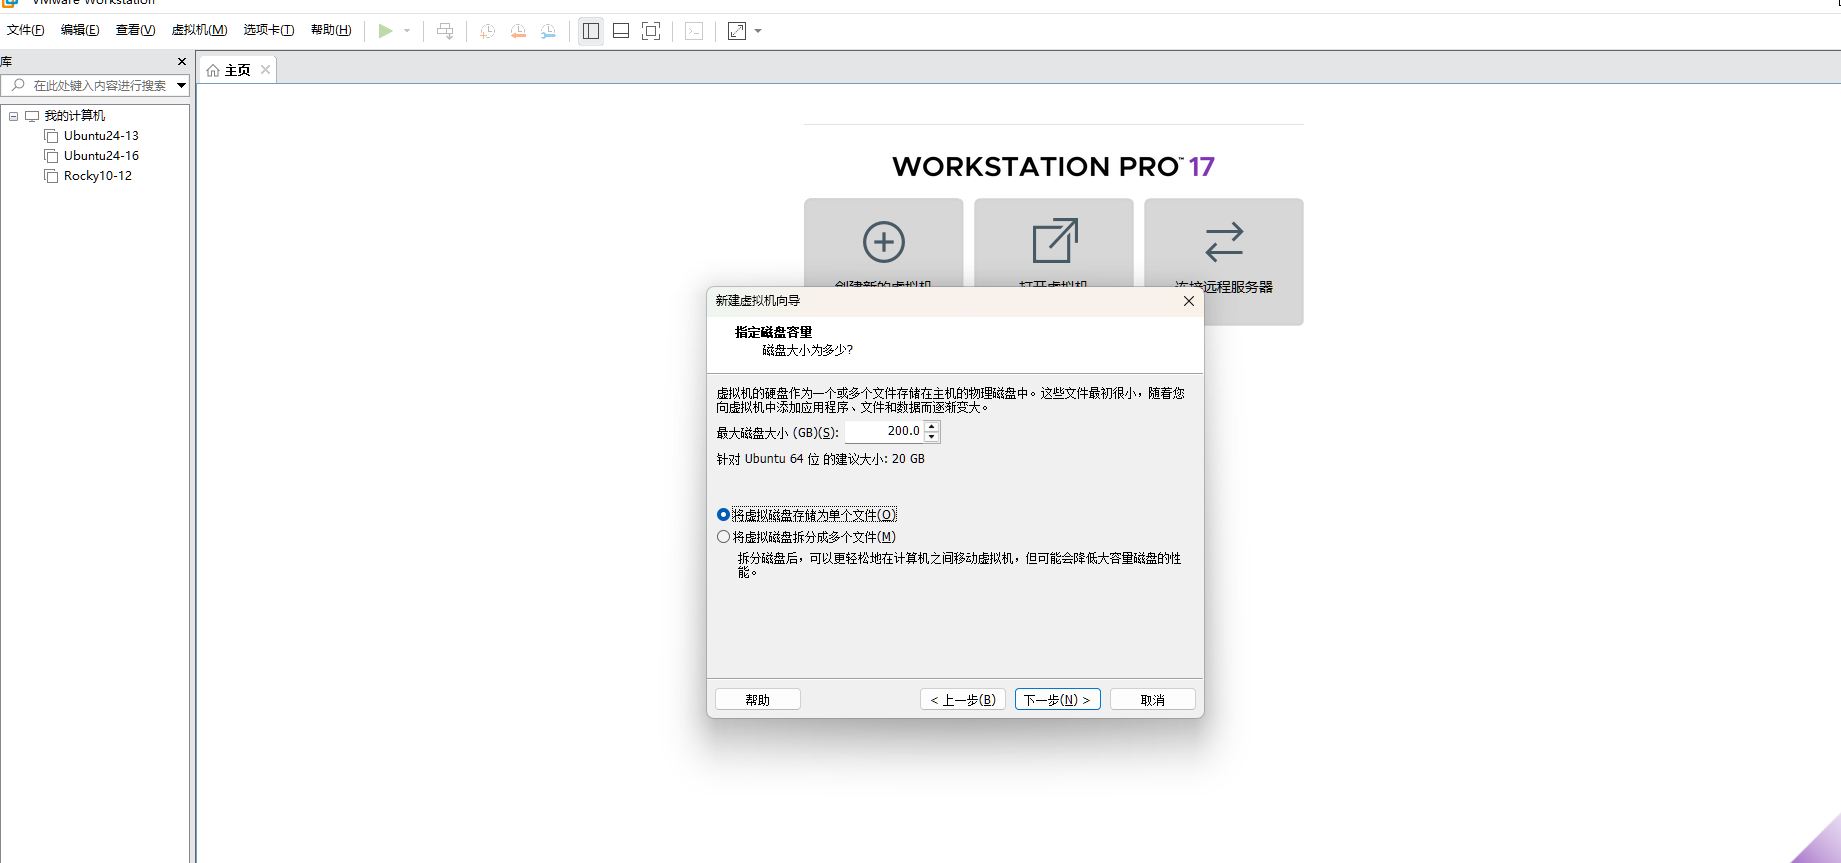Open the snapshot manager wrench icon
The image size is (1841, 863).
click(x=548, y=31)
